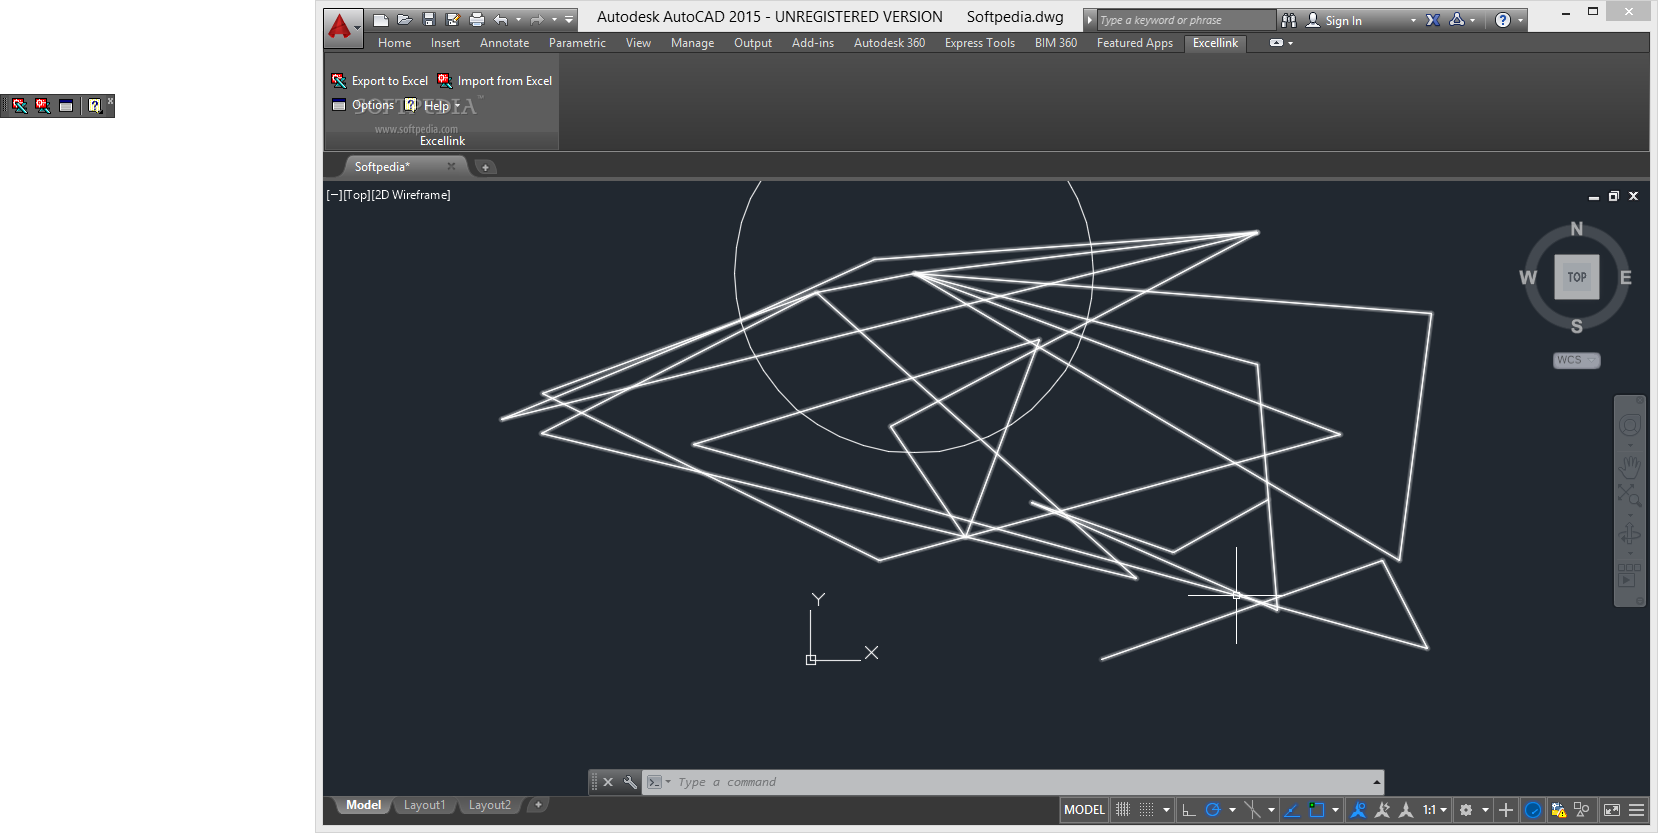Viewport: 1658px width, 833px height.
Task: Click Help icon in floating toolbar
Action: (x=95, y=105)
